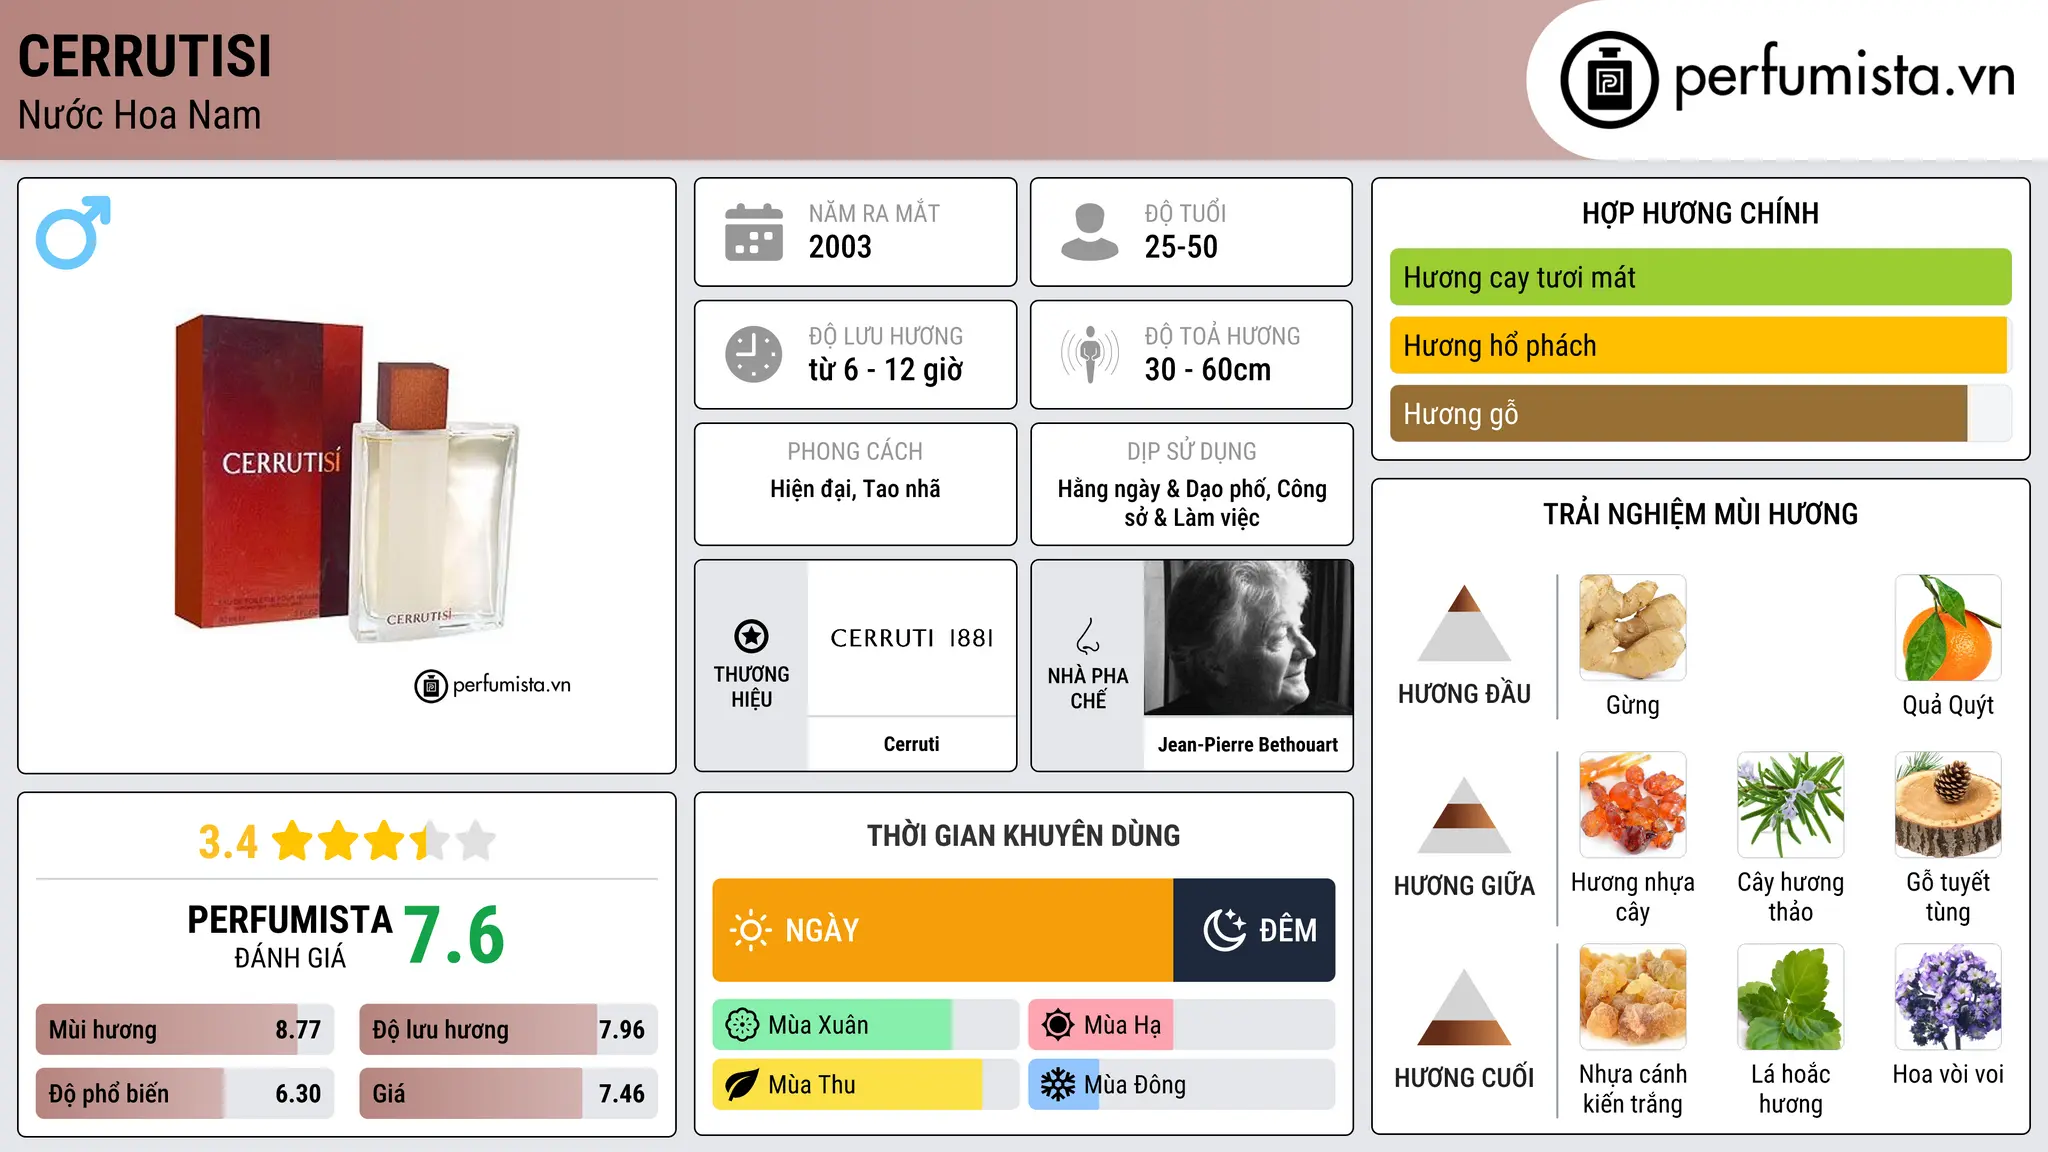
Task: Click the perfumista.vn site name in header
Action: point(1845,76)
